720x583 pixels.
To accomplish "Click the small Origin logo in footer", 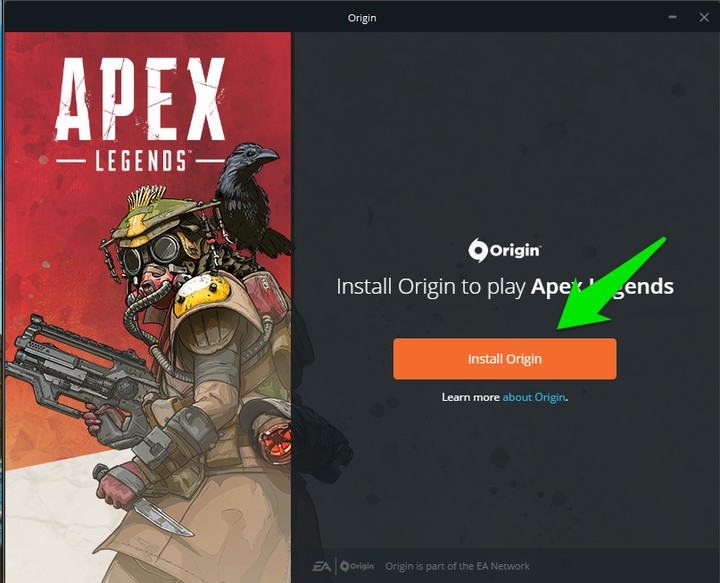I will (357, 566).
